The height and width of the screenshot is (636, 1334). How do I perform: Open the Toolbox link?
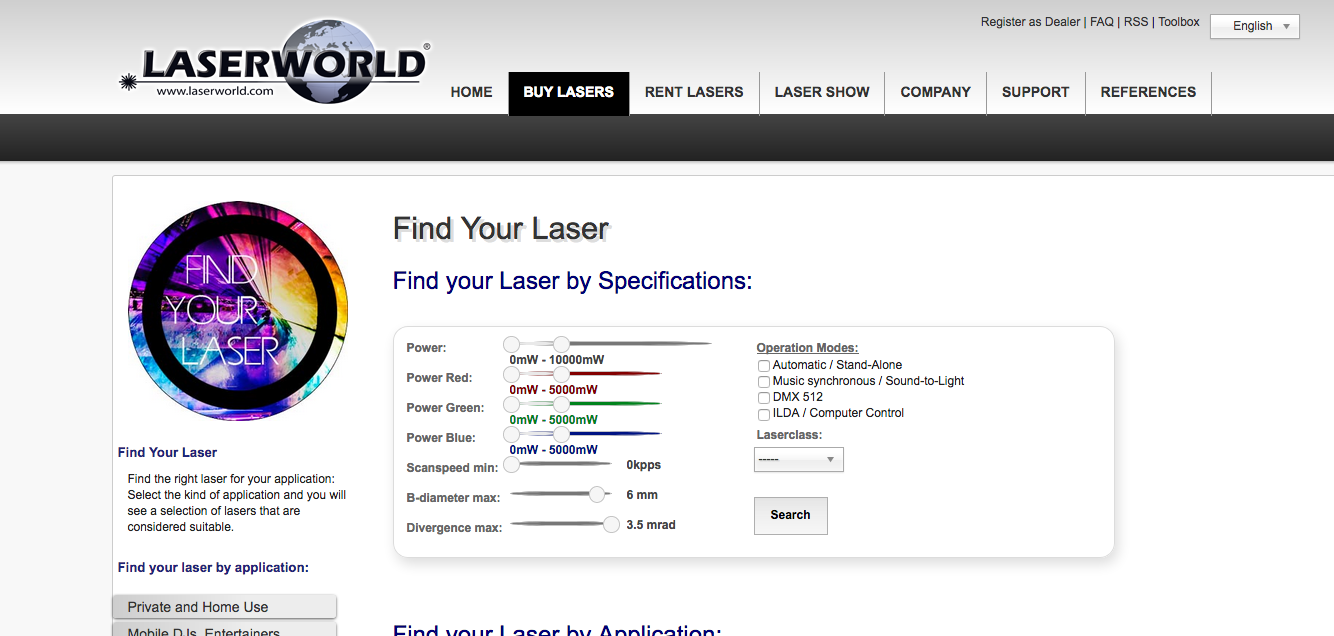[1179, 22]
